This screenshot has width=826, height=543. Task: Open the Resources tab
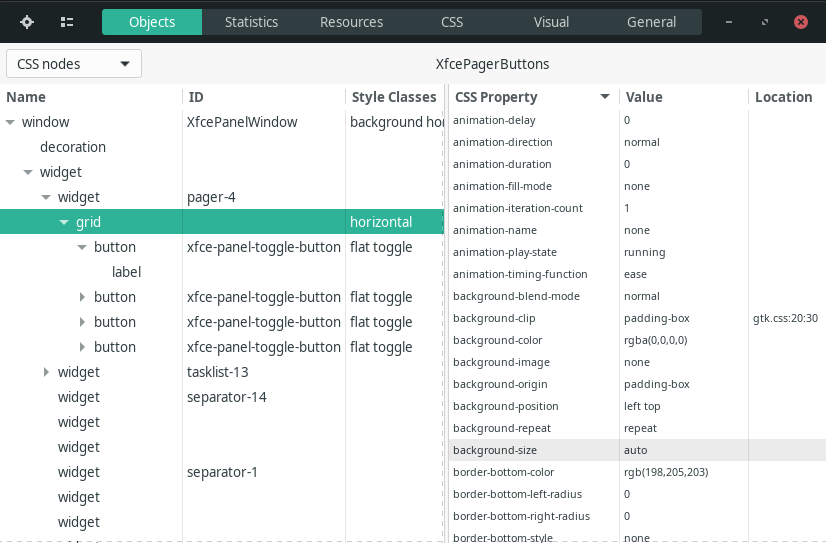click(351, 22)
